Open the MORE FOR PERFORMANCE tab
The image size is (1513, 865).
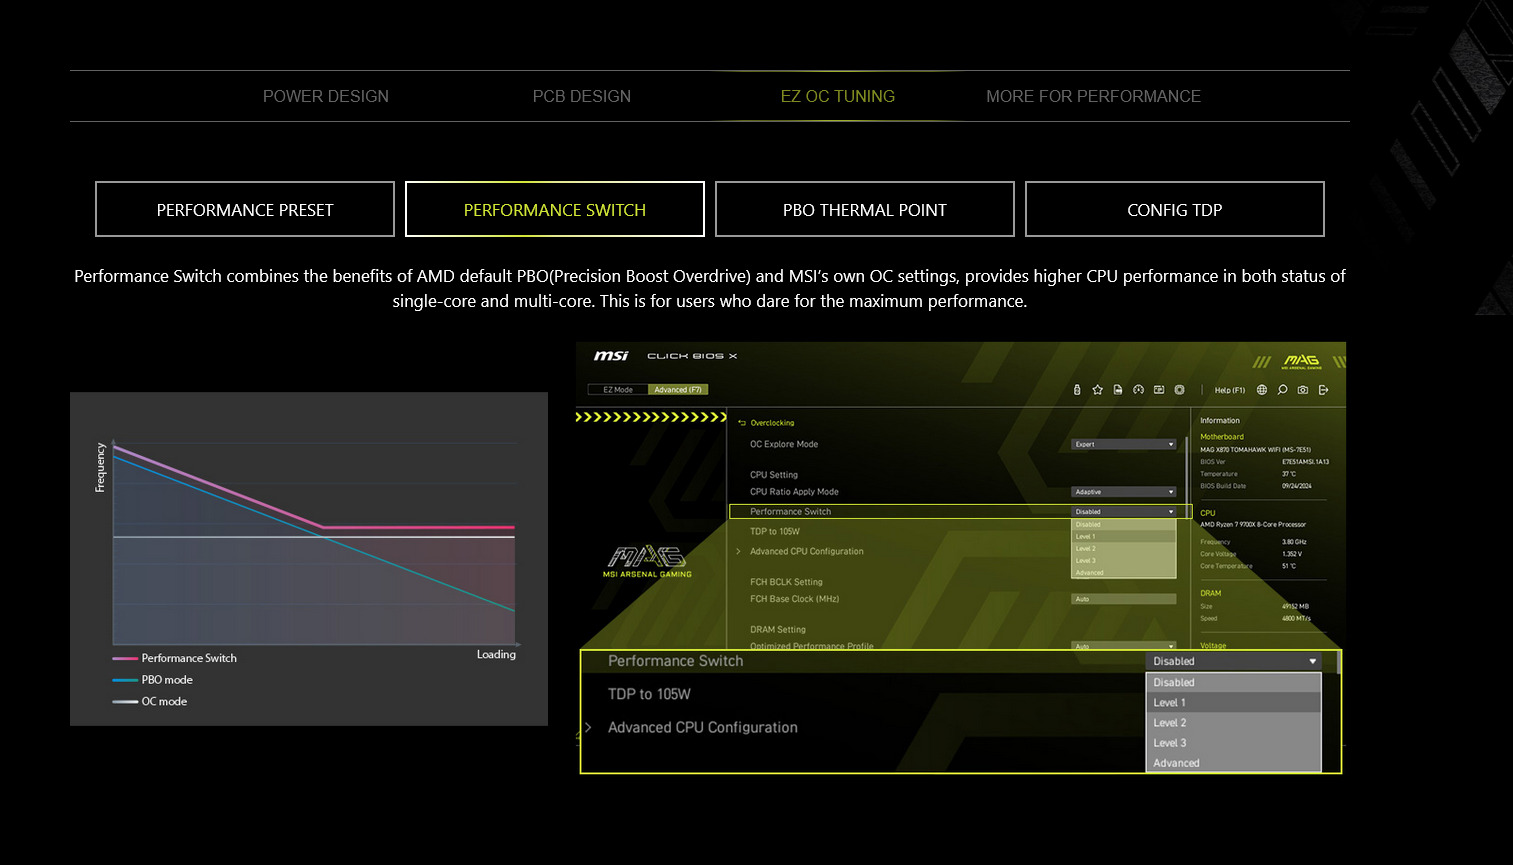(1094, 96)
